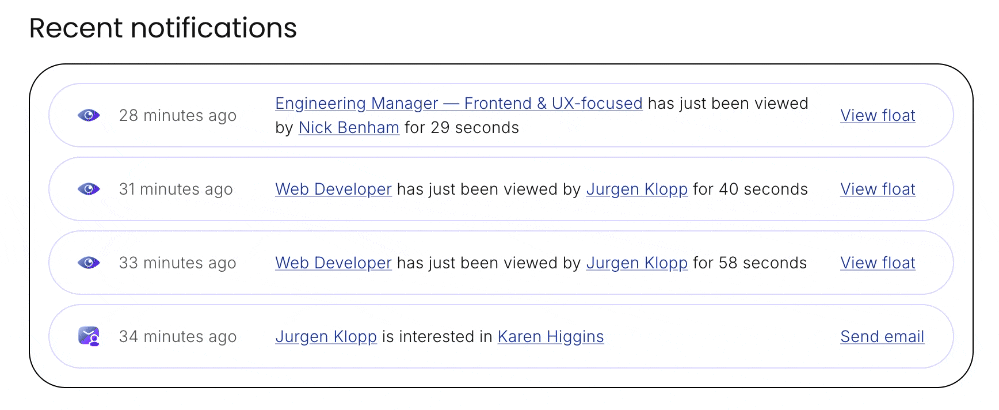Viewport: 999px width, 410px height.
Task: Open Jurgen Klopp link in the interested notification
Action: pos(326,337)
